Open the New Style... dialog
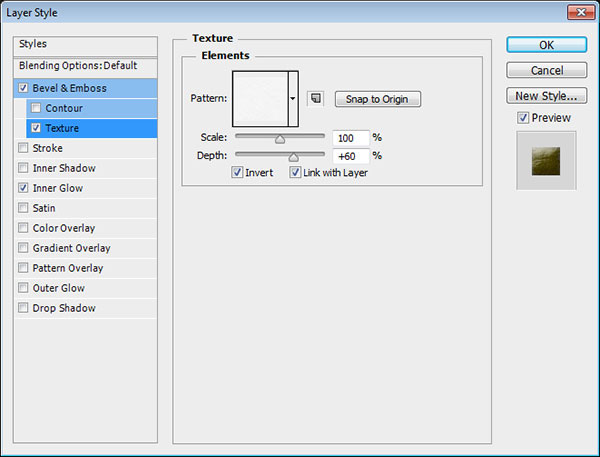Viewport: 600px width, 457px height. point(546,96)
